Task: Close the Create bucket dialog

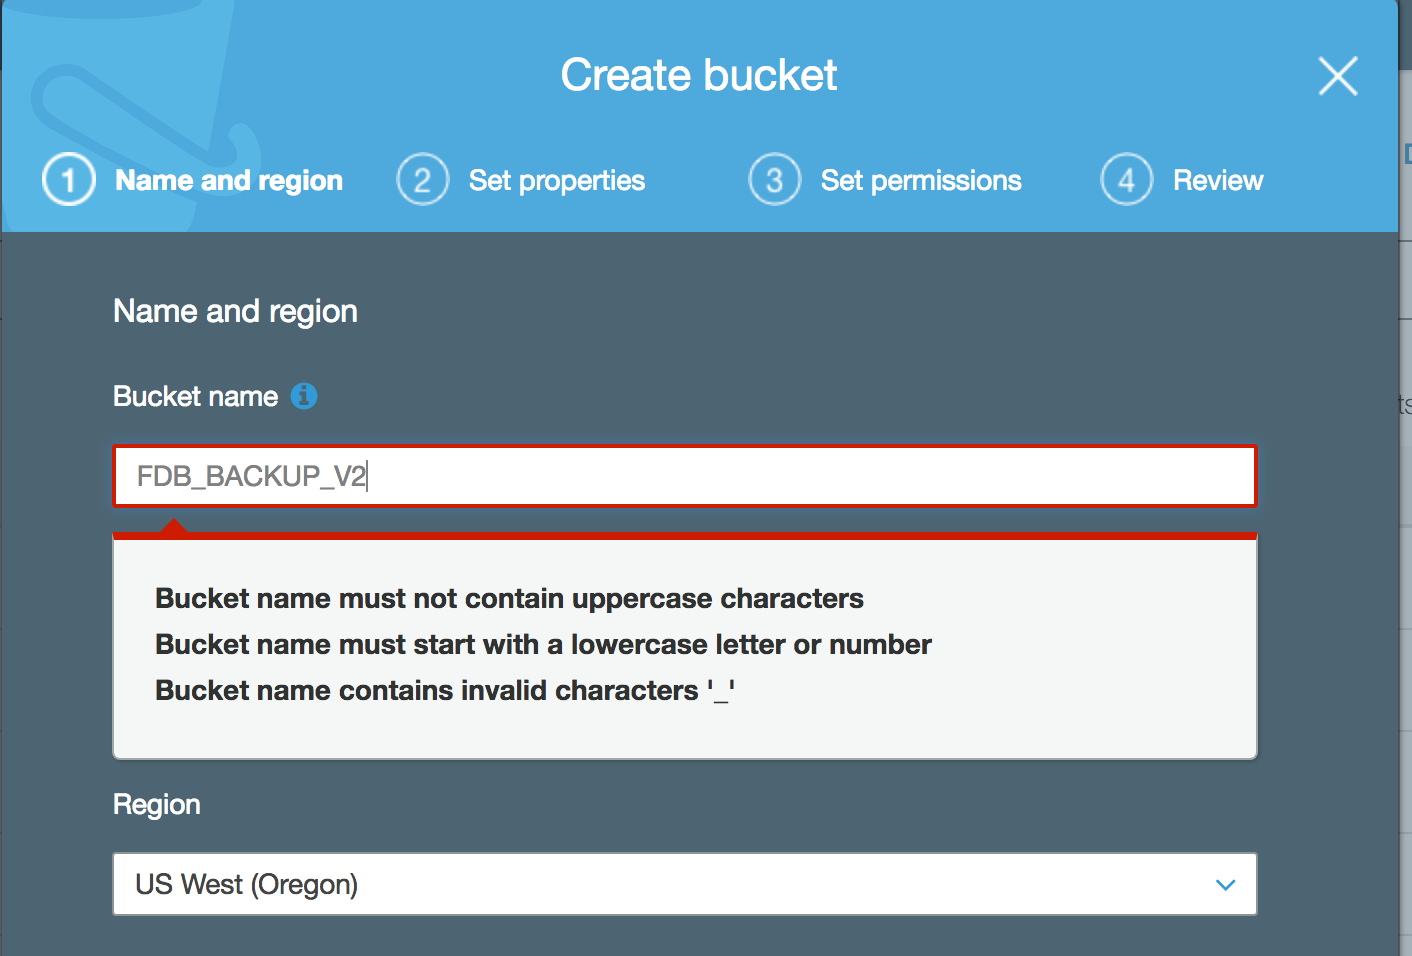Action: point(1337,76)
